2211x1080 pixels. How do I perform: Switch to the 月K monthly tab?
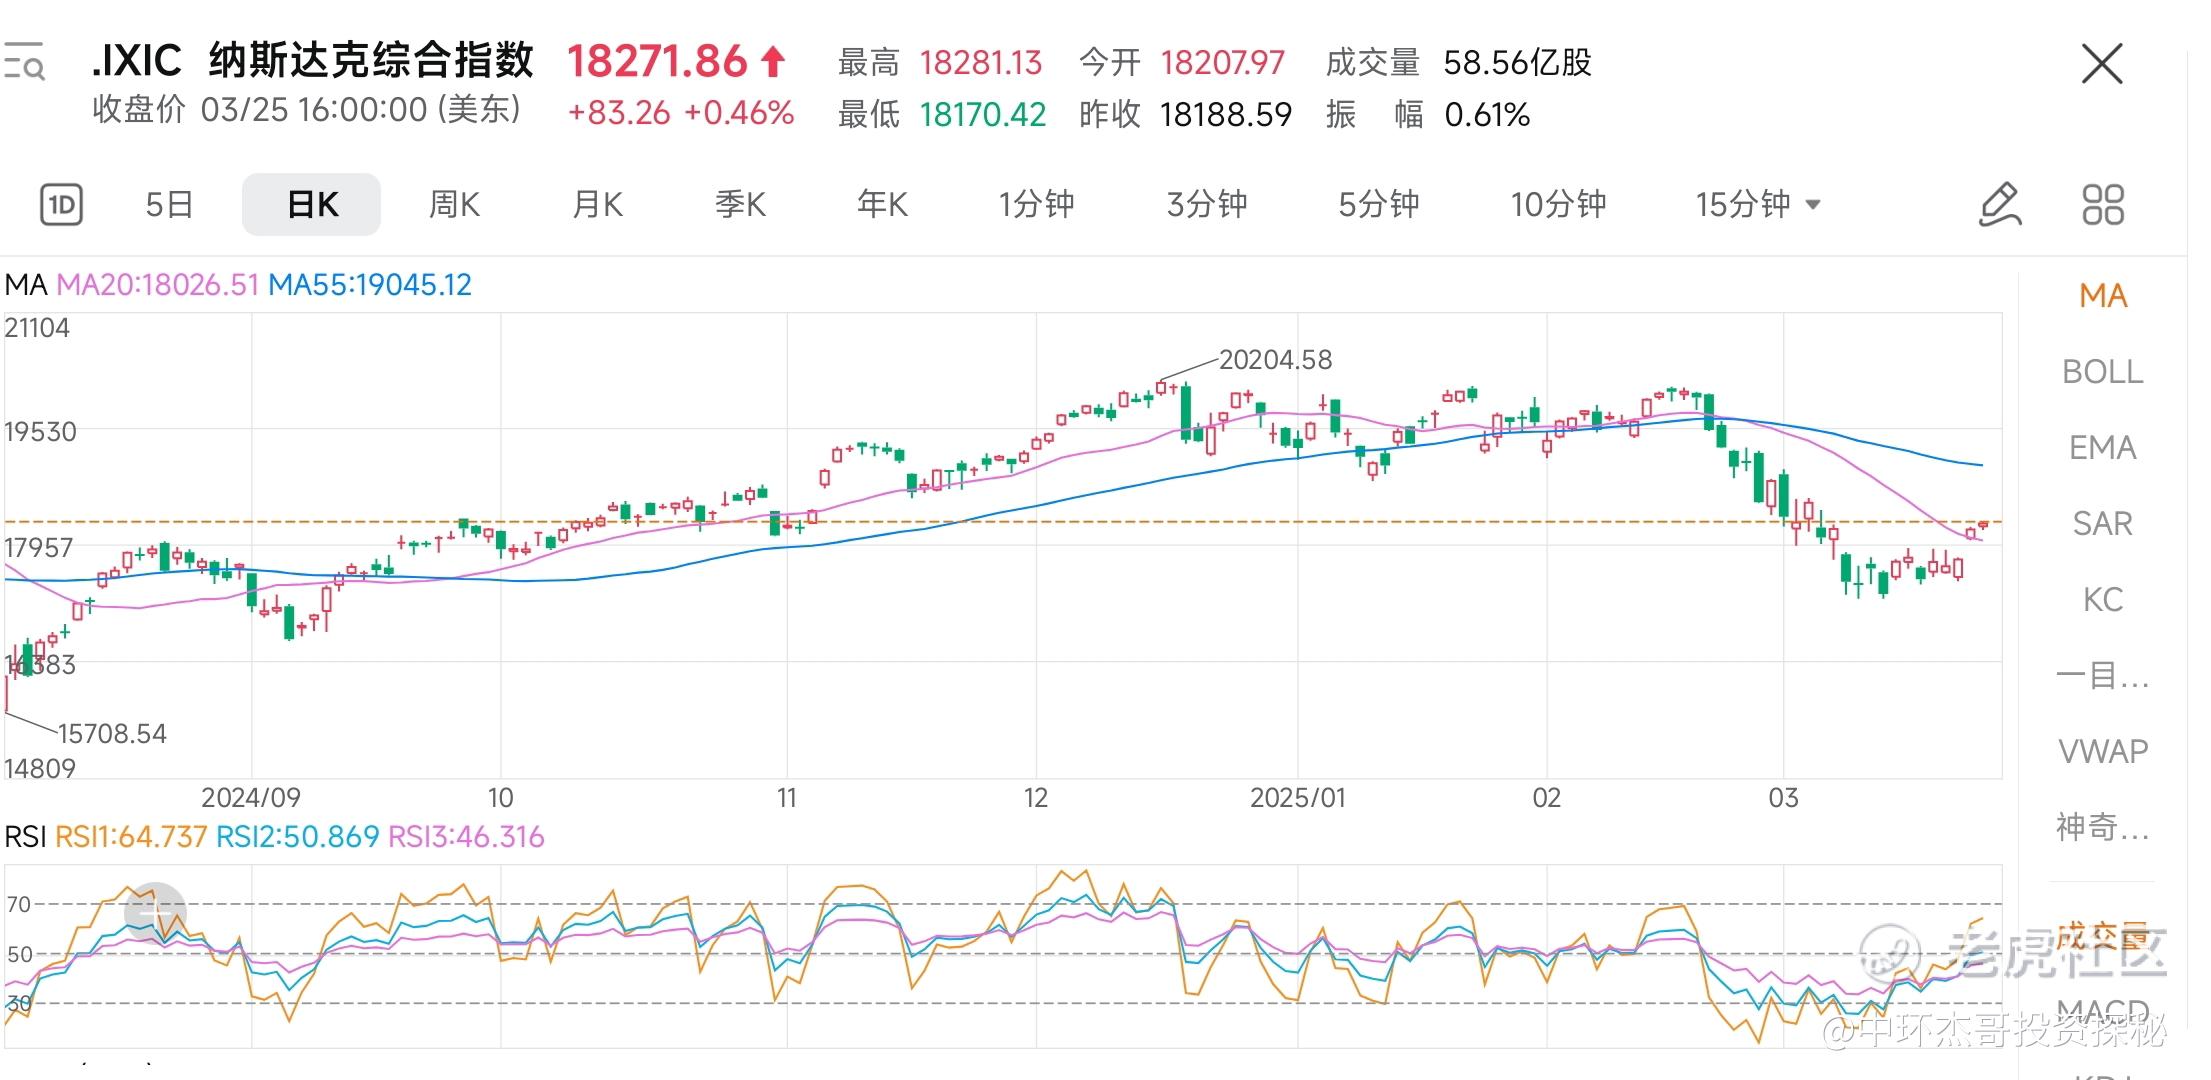tap(597, 205)
